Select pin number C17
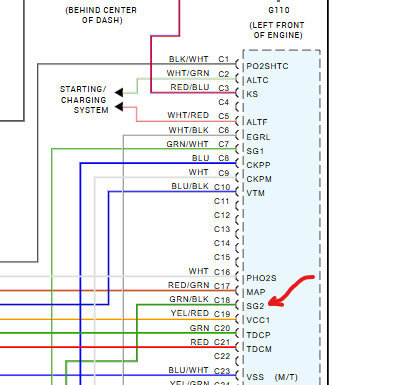 (222, 286)
